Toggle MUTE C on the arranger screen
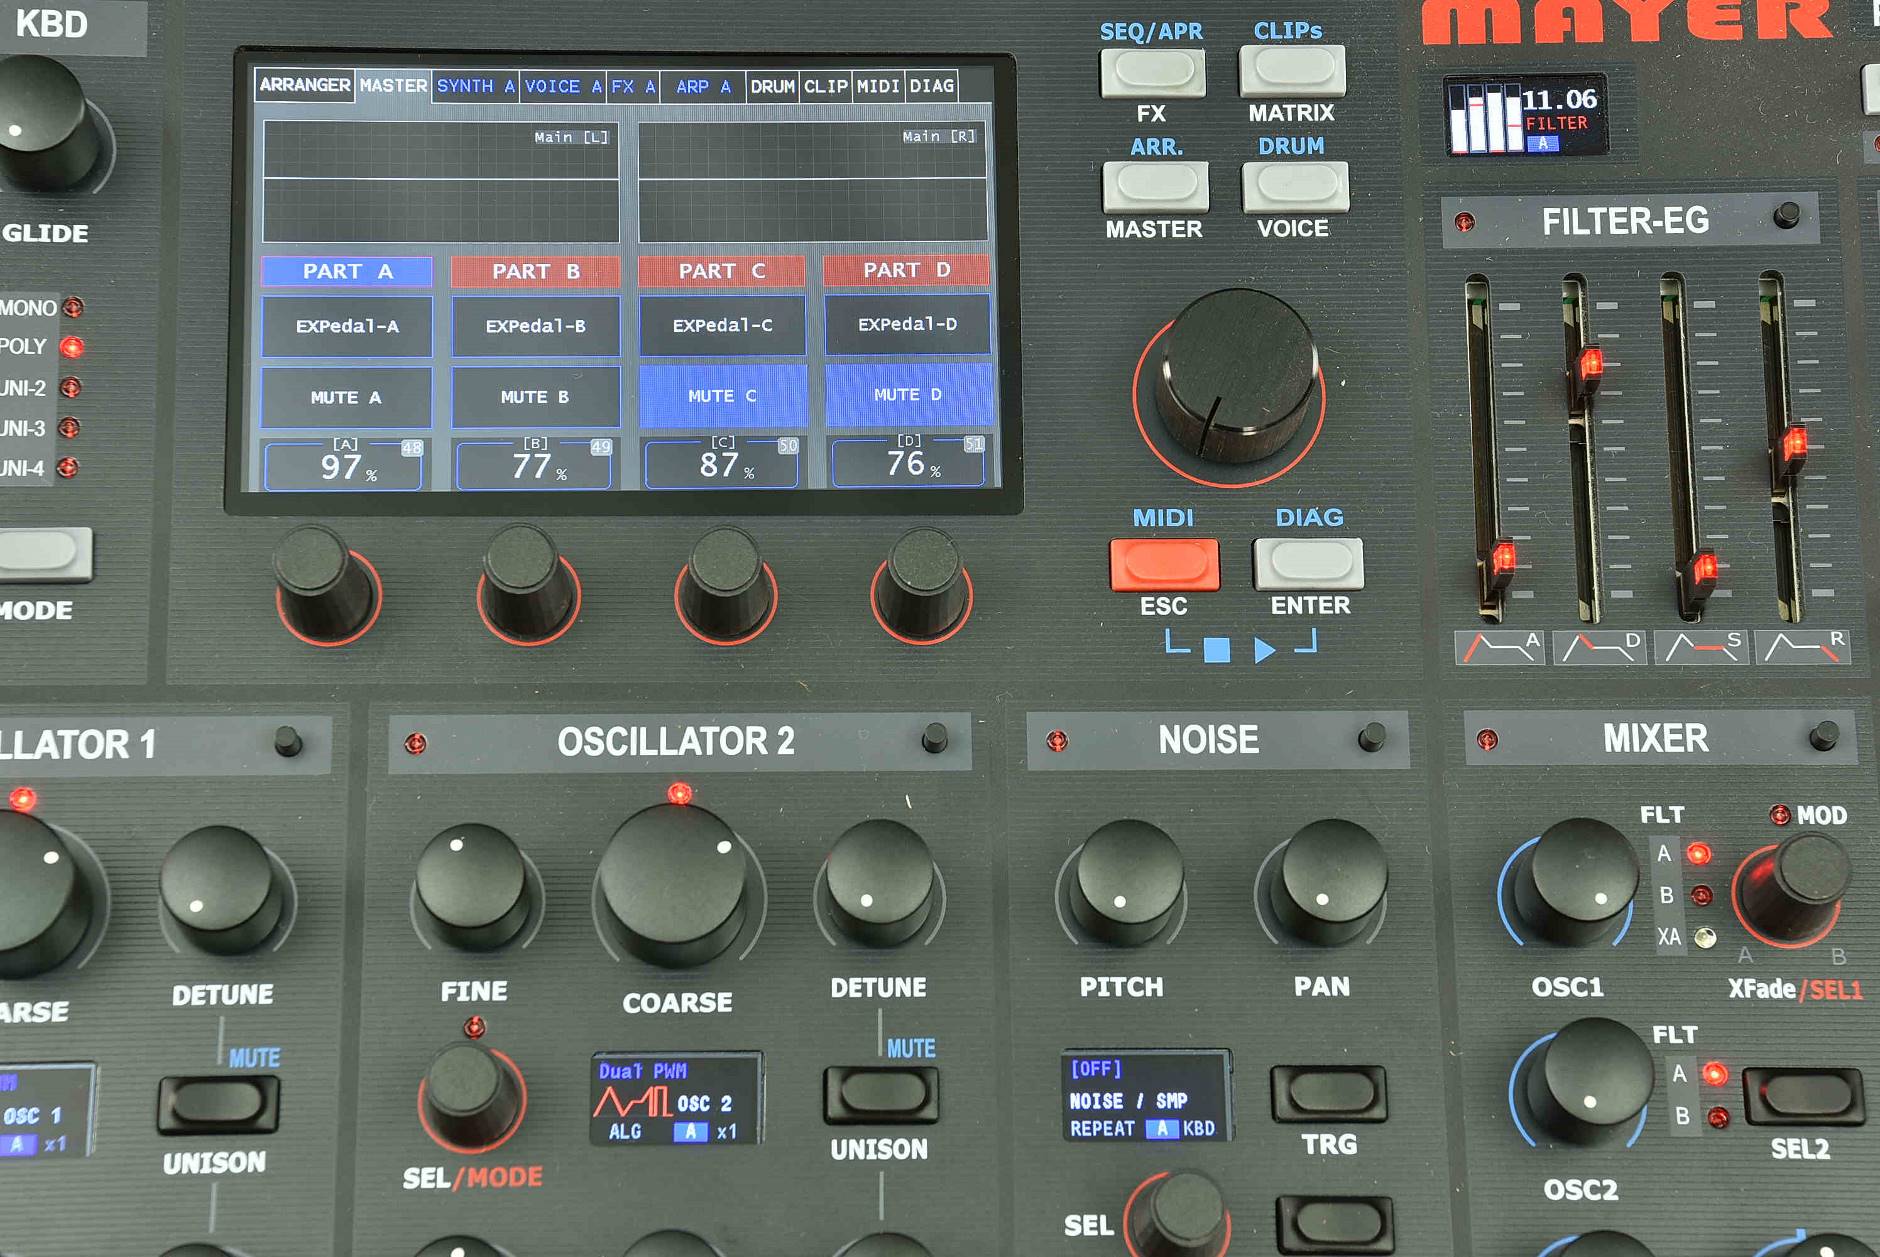The image size is (1880, 1257). pyautogui.click(x=722, y=396)
